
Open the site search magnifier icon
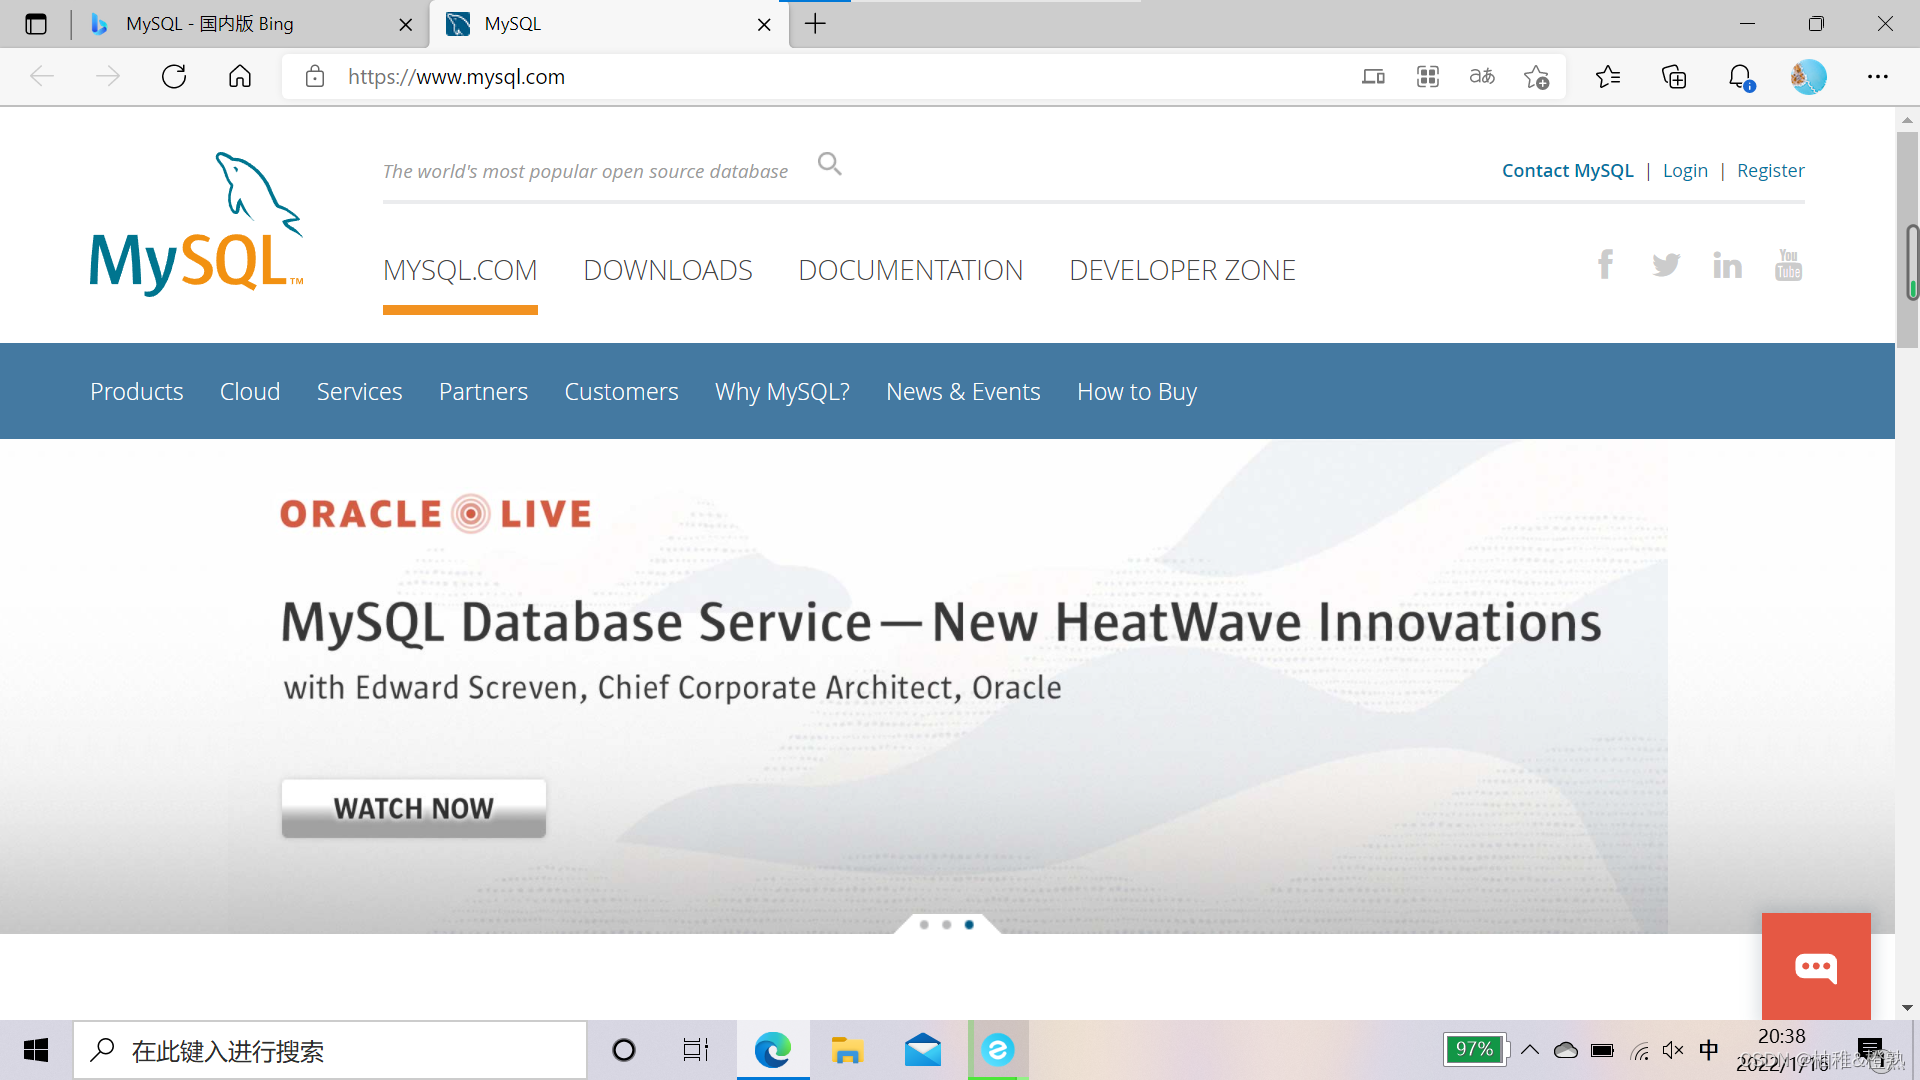click(829, 164)
